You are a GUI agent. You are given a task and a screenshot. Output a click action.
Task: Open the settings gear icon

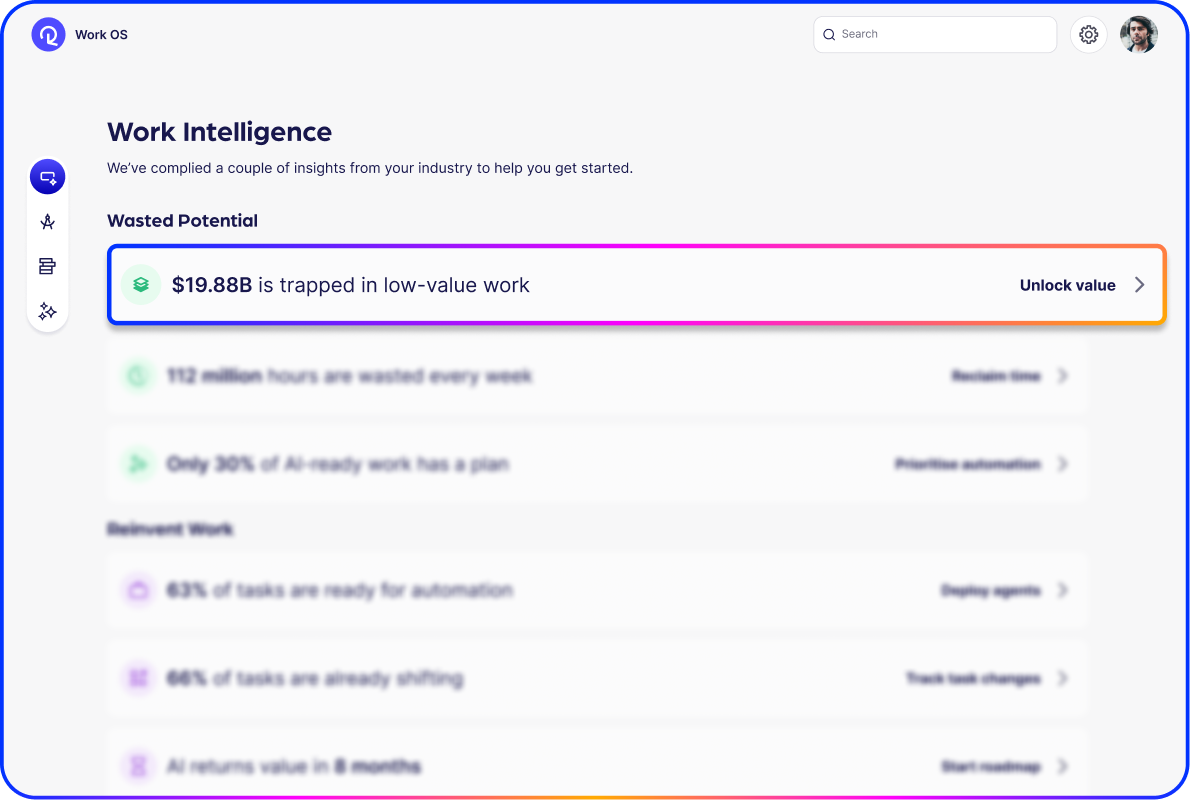pos(1089,35)
